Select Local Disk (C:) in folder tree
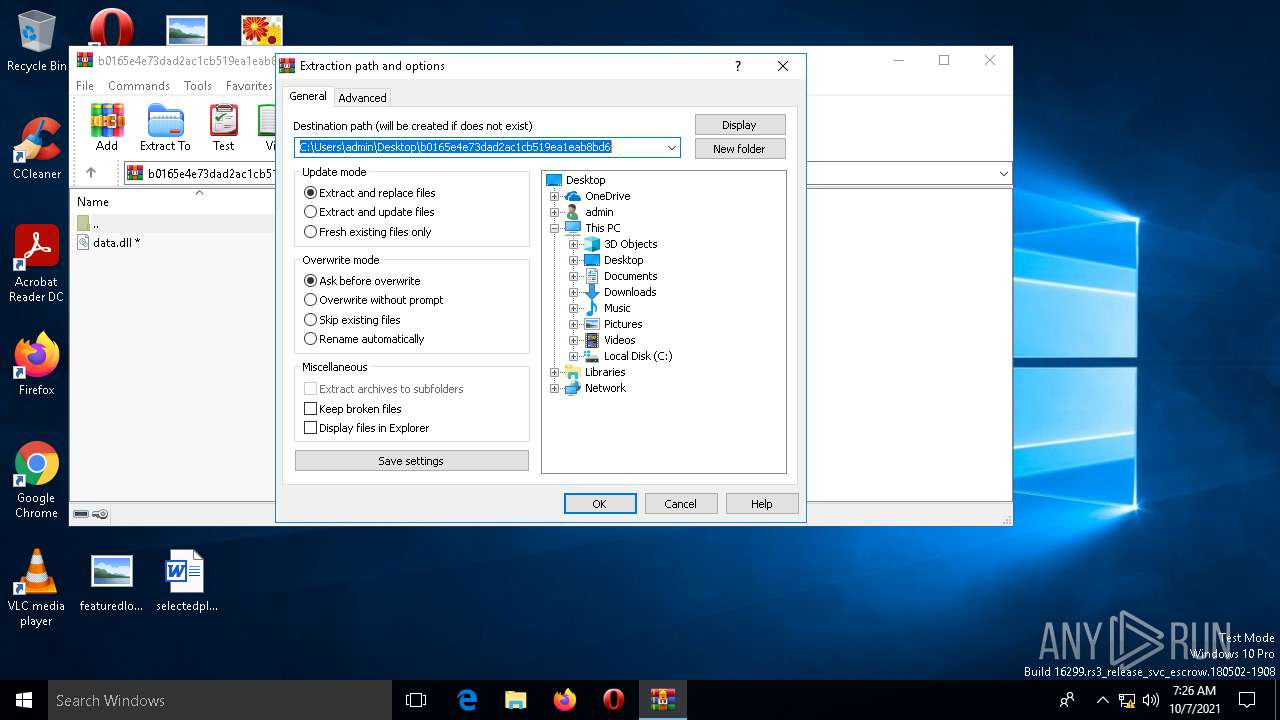The image size is (1280, 720). click(637, 356)
